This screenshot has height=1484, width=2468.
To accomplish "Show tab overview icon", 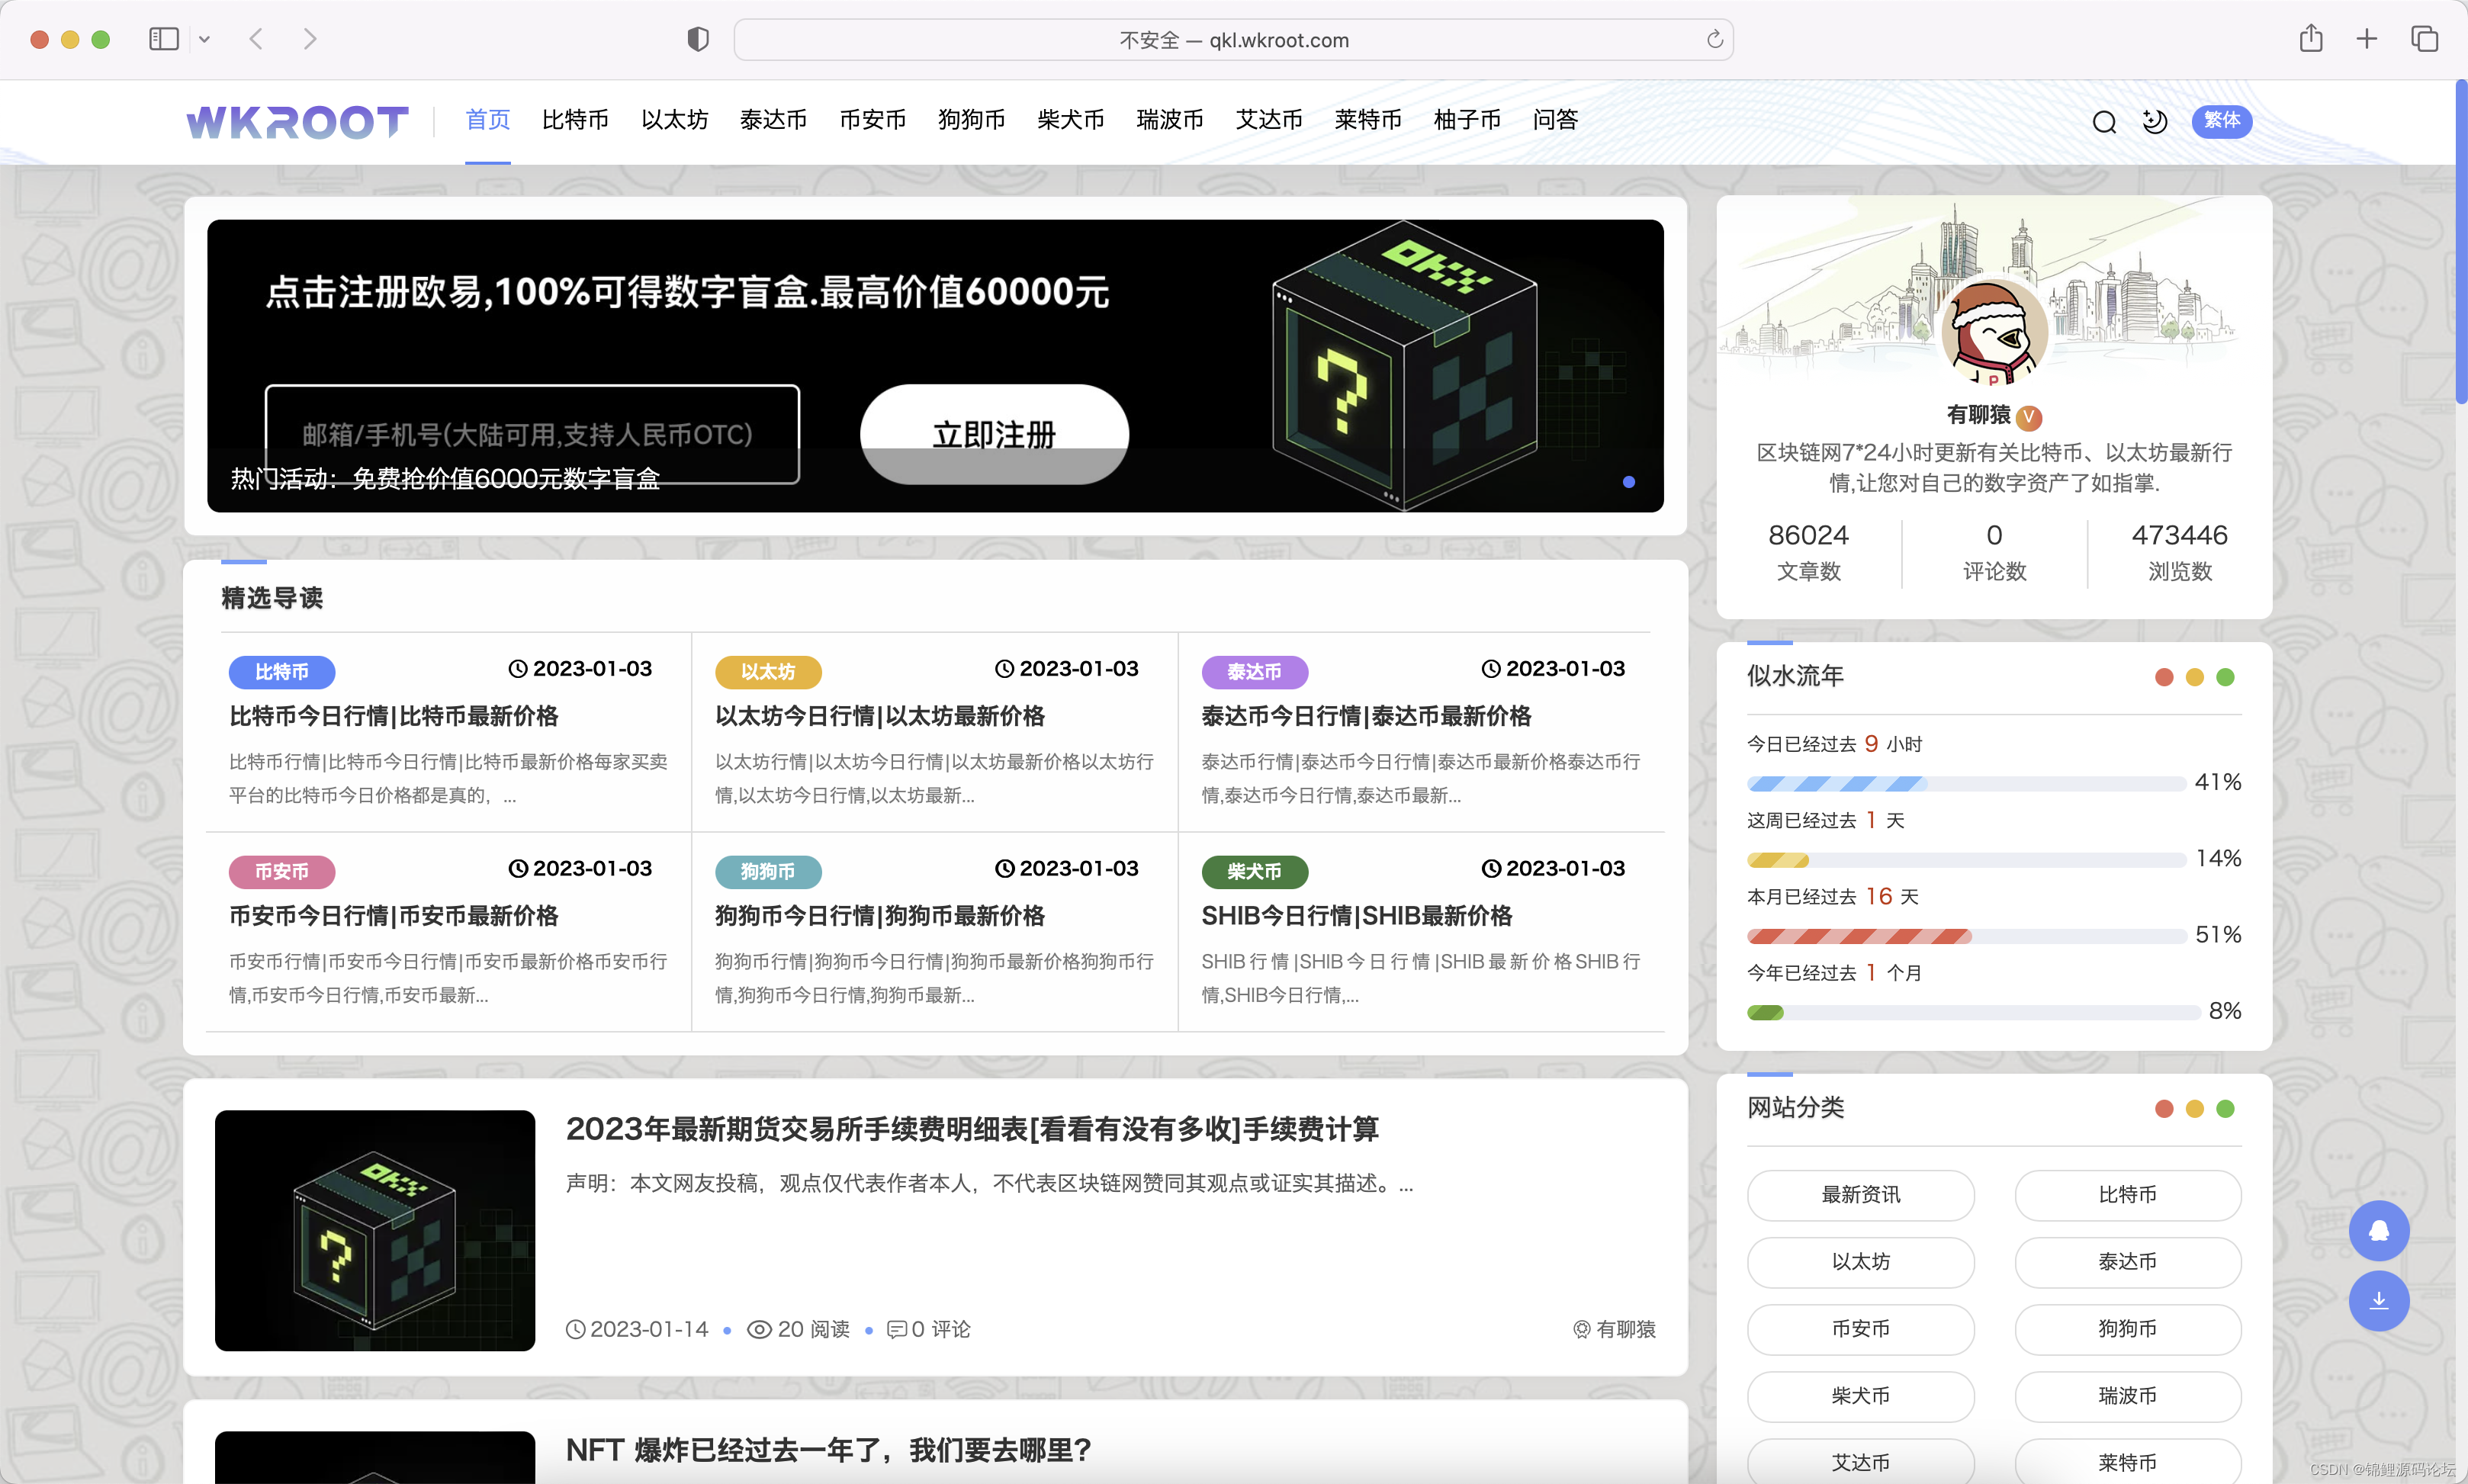I will click(x=2424, y=40).
